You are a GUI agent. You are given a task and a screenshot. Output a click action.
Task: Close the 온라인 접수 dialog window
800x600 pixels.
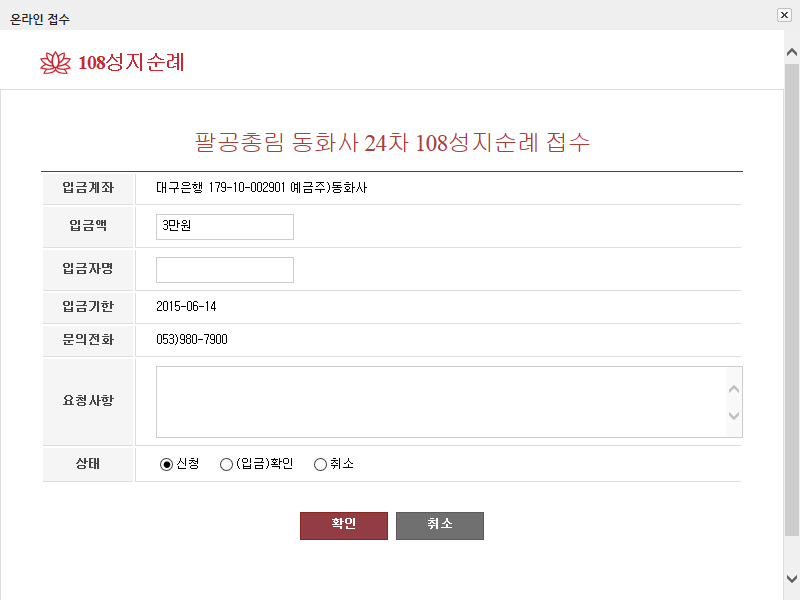(784, 15)
